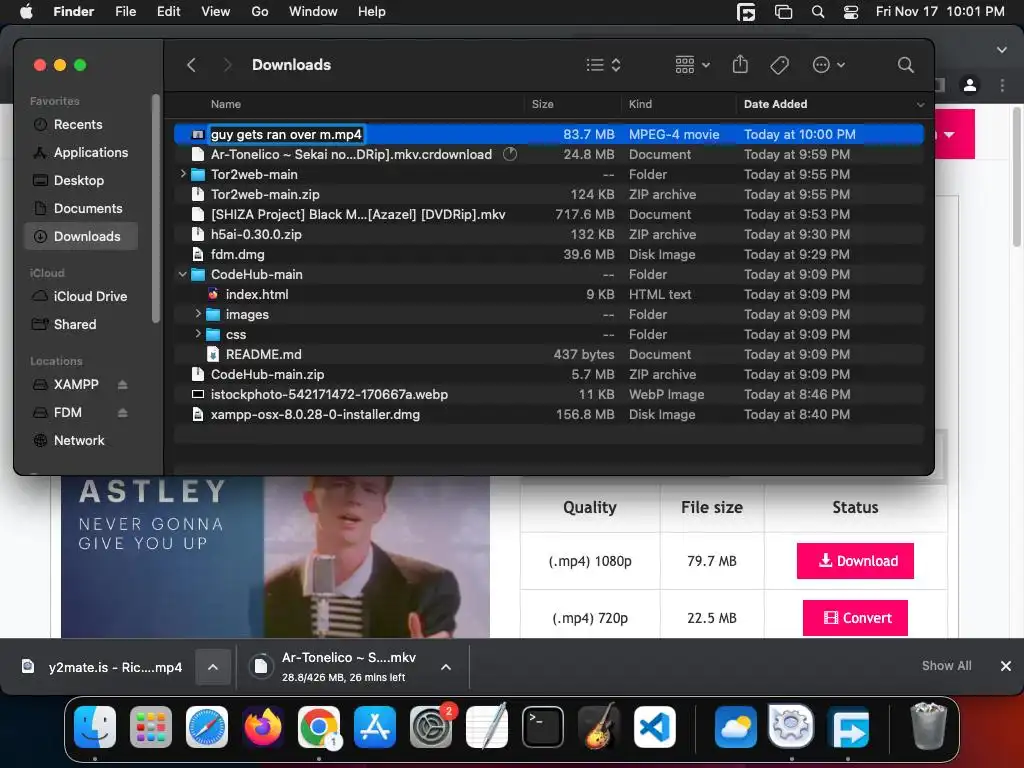
Task: Open Recents in Finder sidebar
Action: (80, 125)
